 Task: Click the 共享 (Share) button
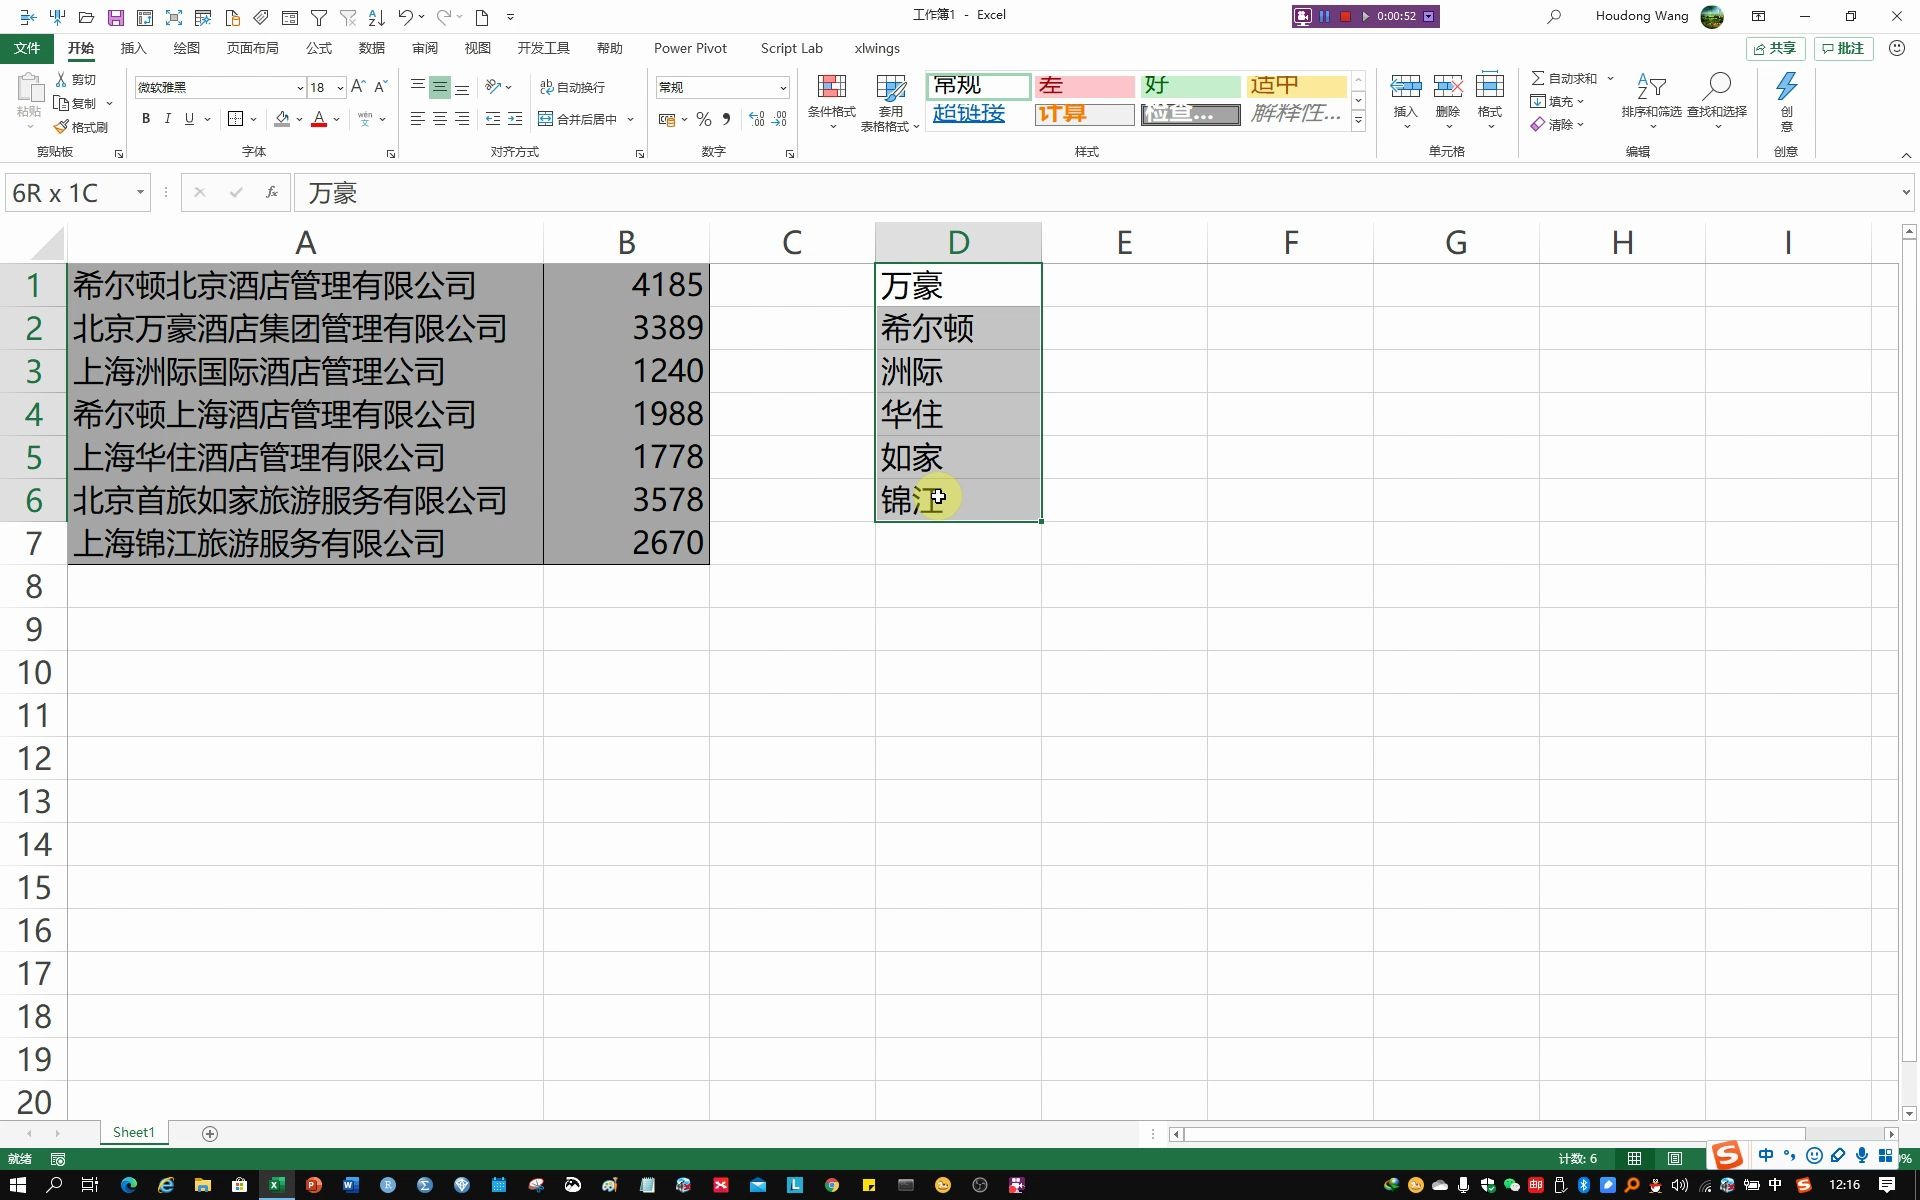(x=1774, y=48)
